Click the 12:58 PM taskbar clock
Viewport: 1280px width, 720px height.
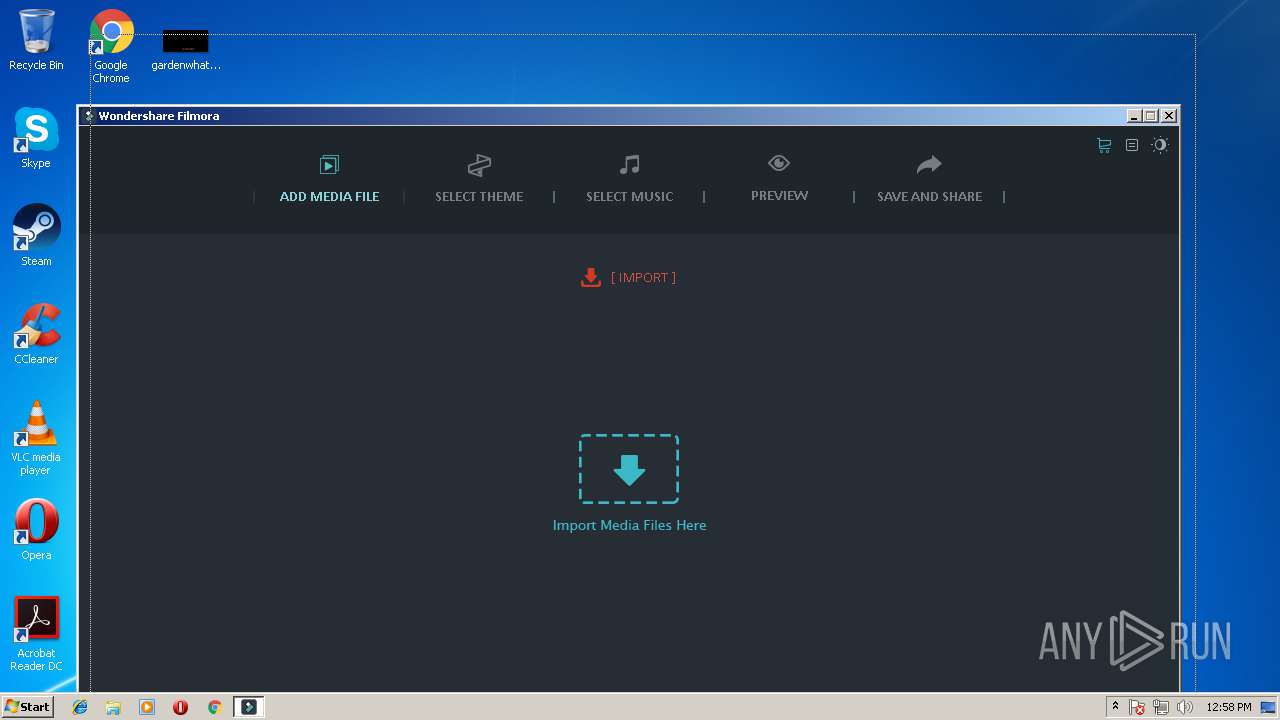[1229, 707]
